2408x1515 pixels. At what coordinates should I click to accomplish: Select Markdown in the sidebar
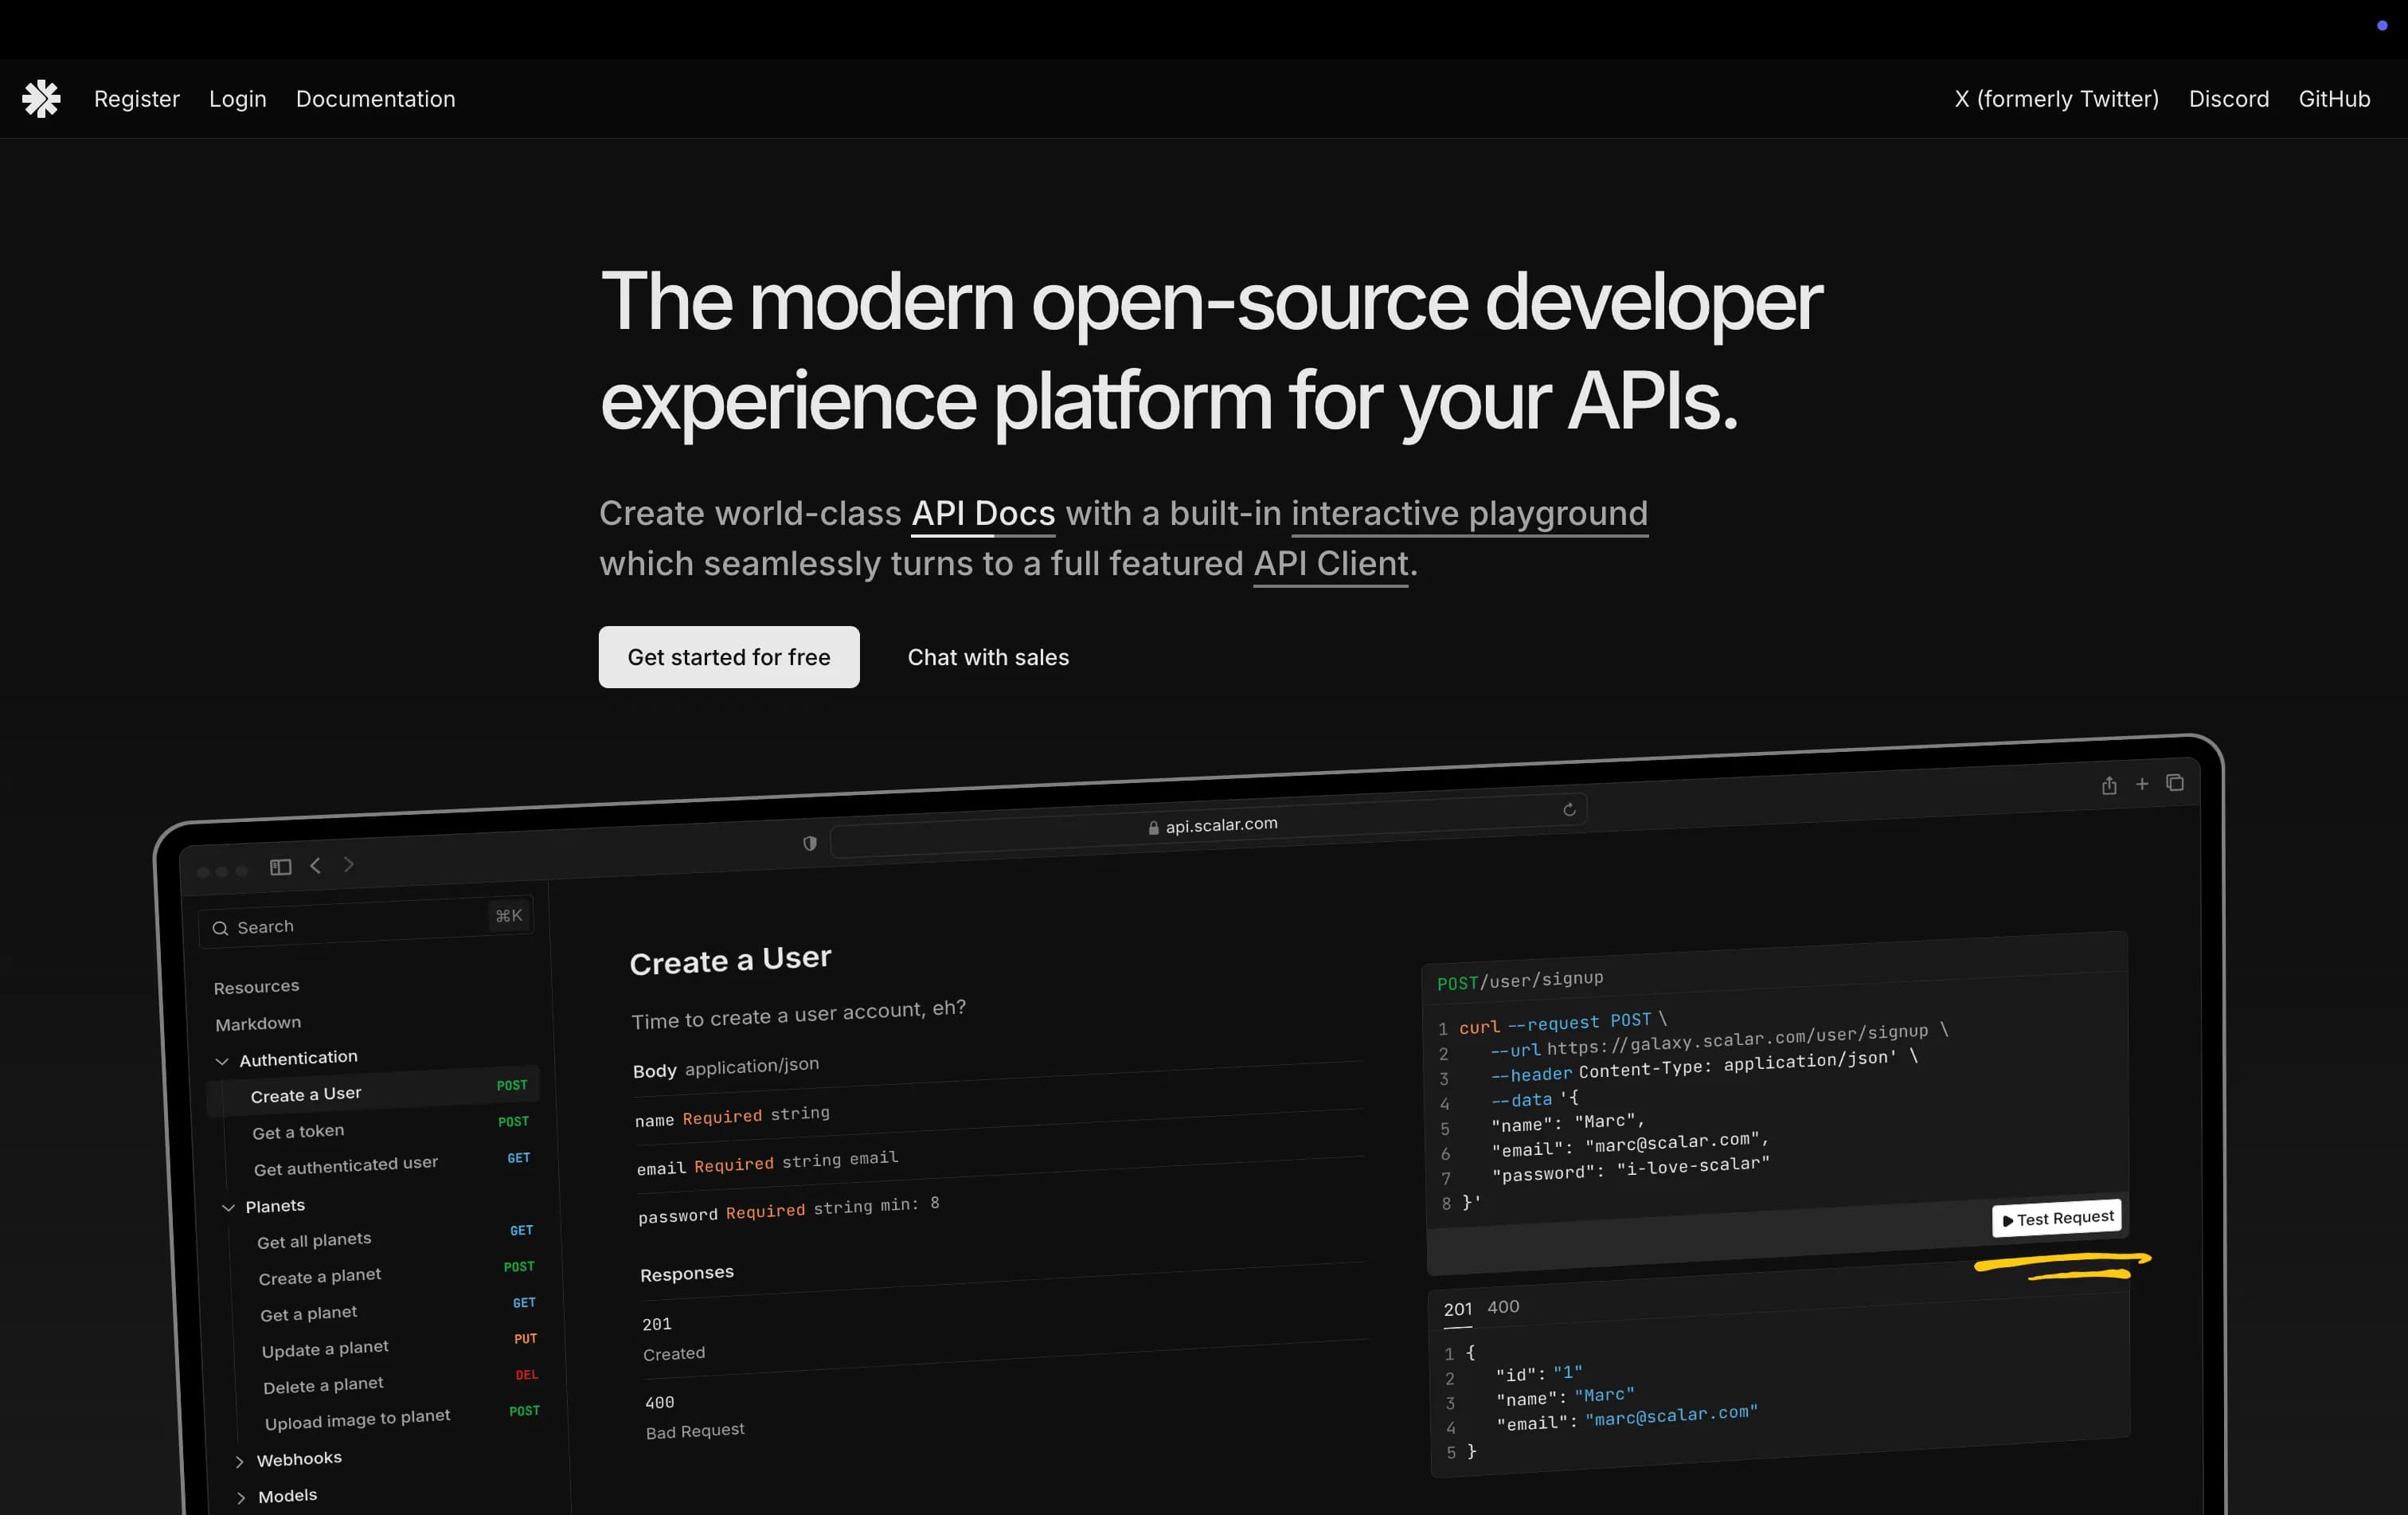[x=258, y=1023]
